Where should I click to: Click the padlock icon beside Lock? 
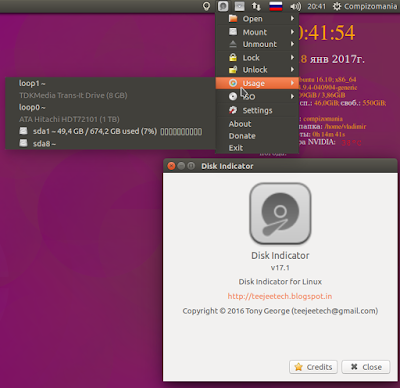[x=233, y=57]
